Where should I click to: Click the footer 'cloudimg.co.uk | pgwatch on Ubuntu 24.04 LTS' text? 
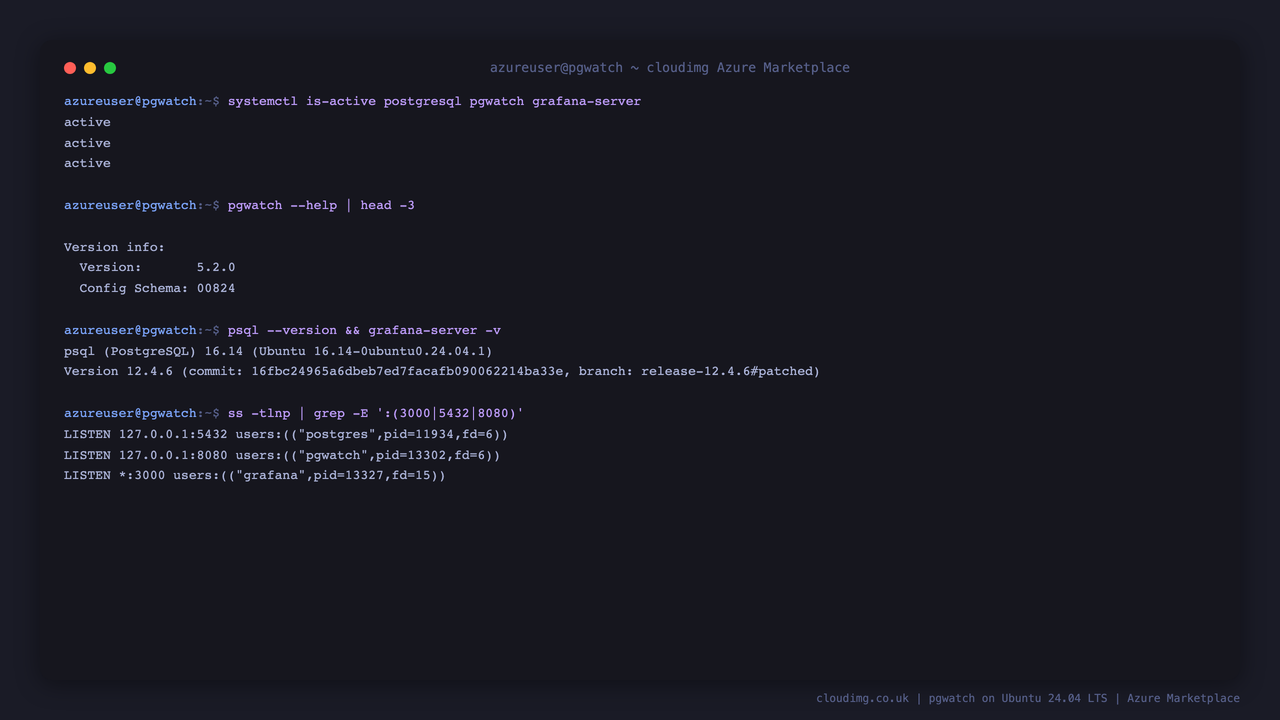tap(962, 698)
